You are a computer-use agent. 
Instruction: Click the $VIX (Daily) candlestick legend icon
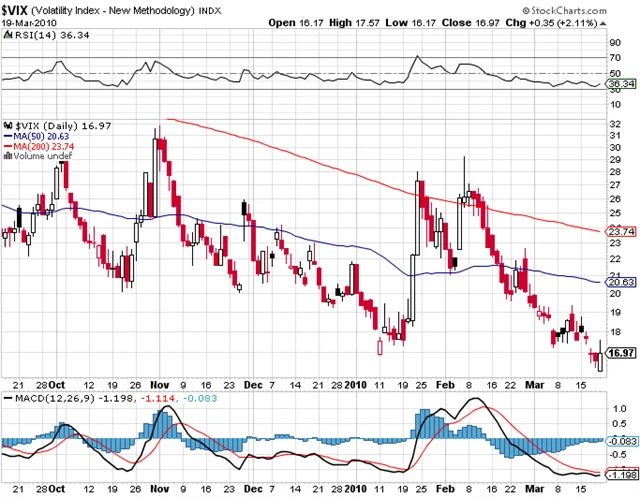point(7,126)
